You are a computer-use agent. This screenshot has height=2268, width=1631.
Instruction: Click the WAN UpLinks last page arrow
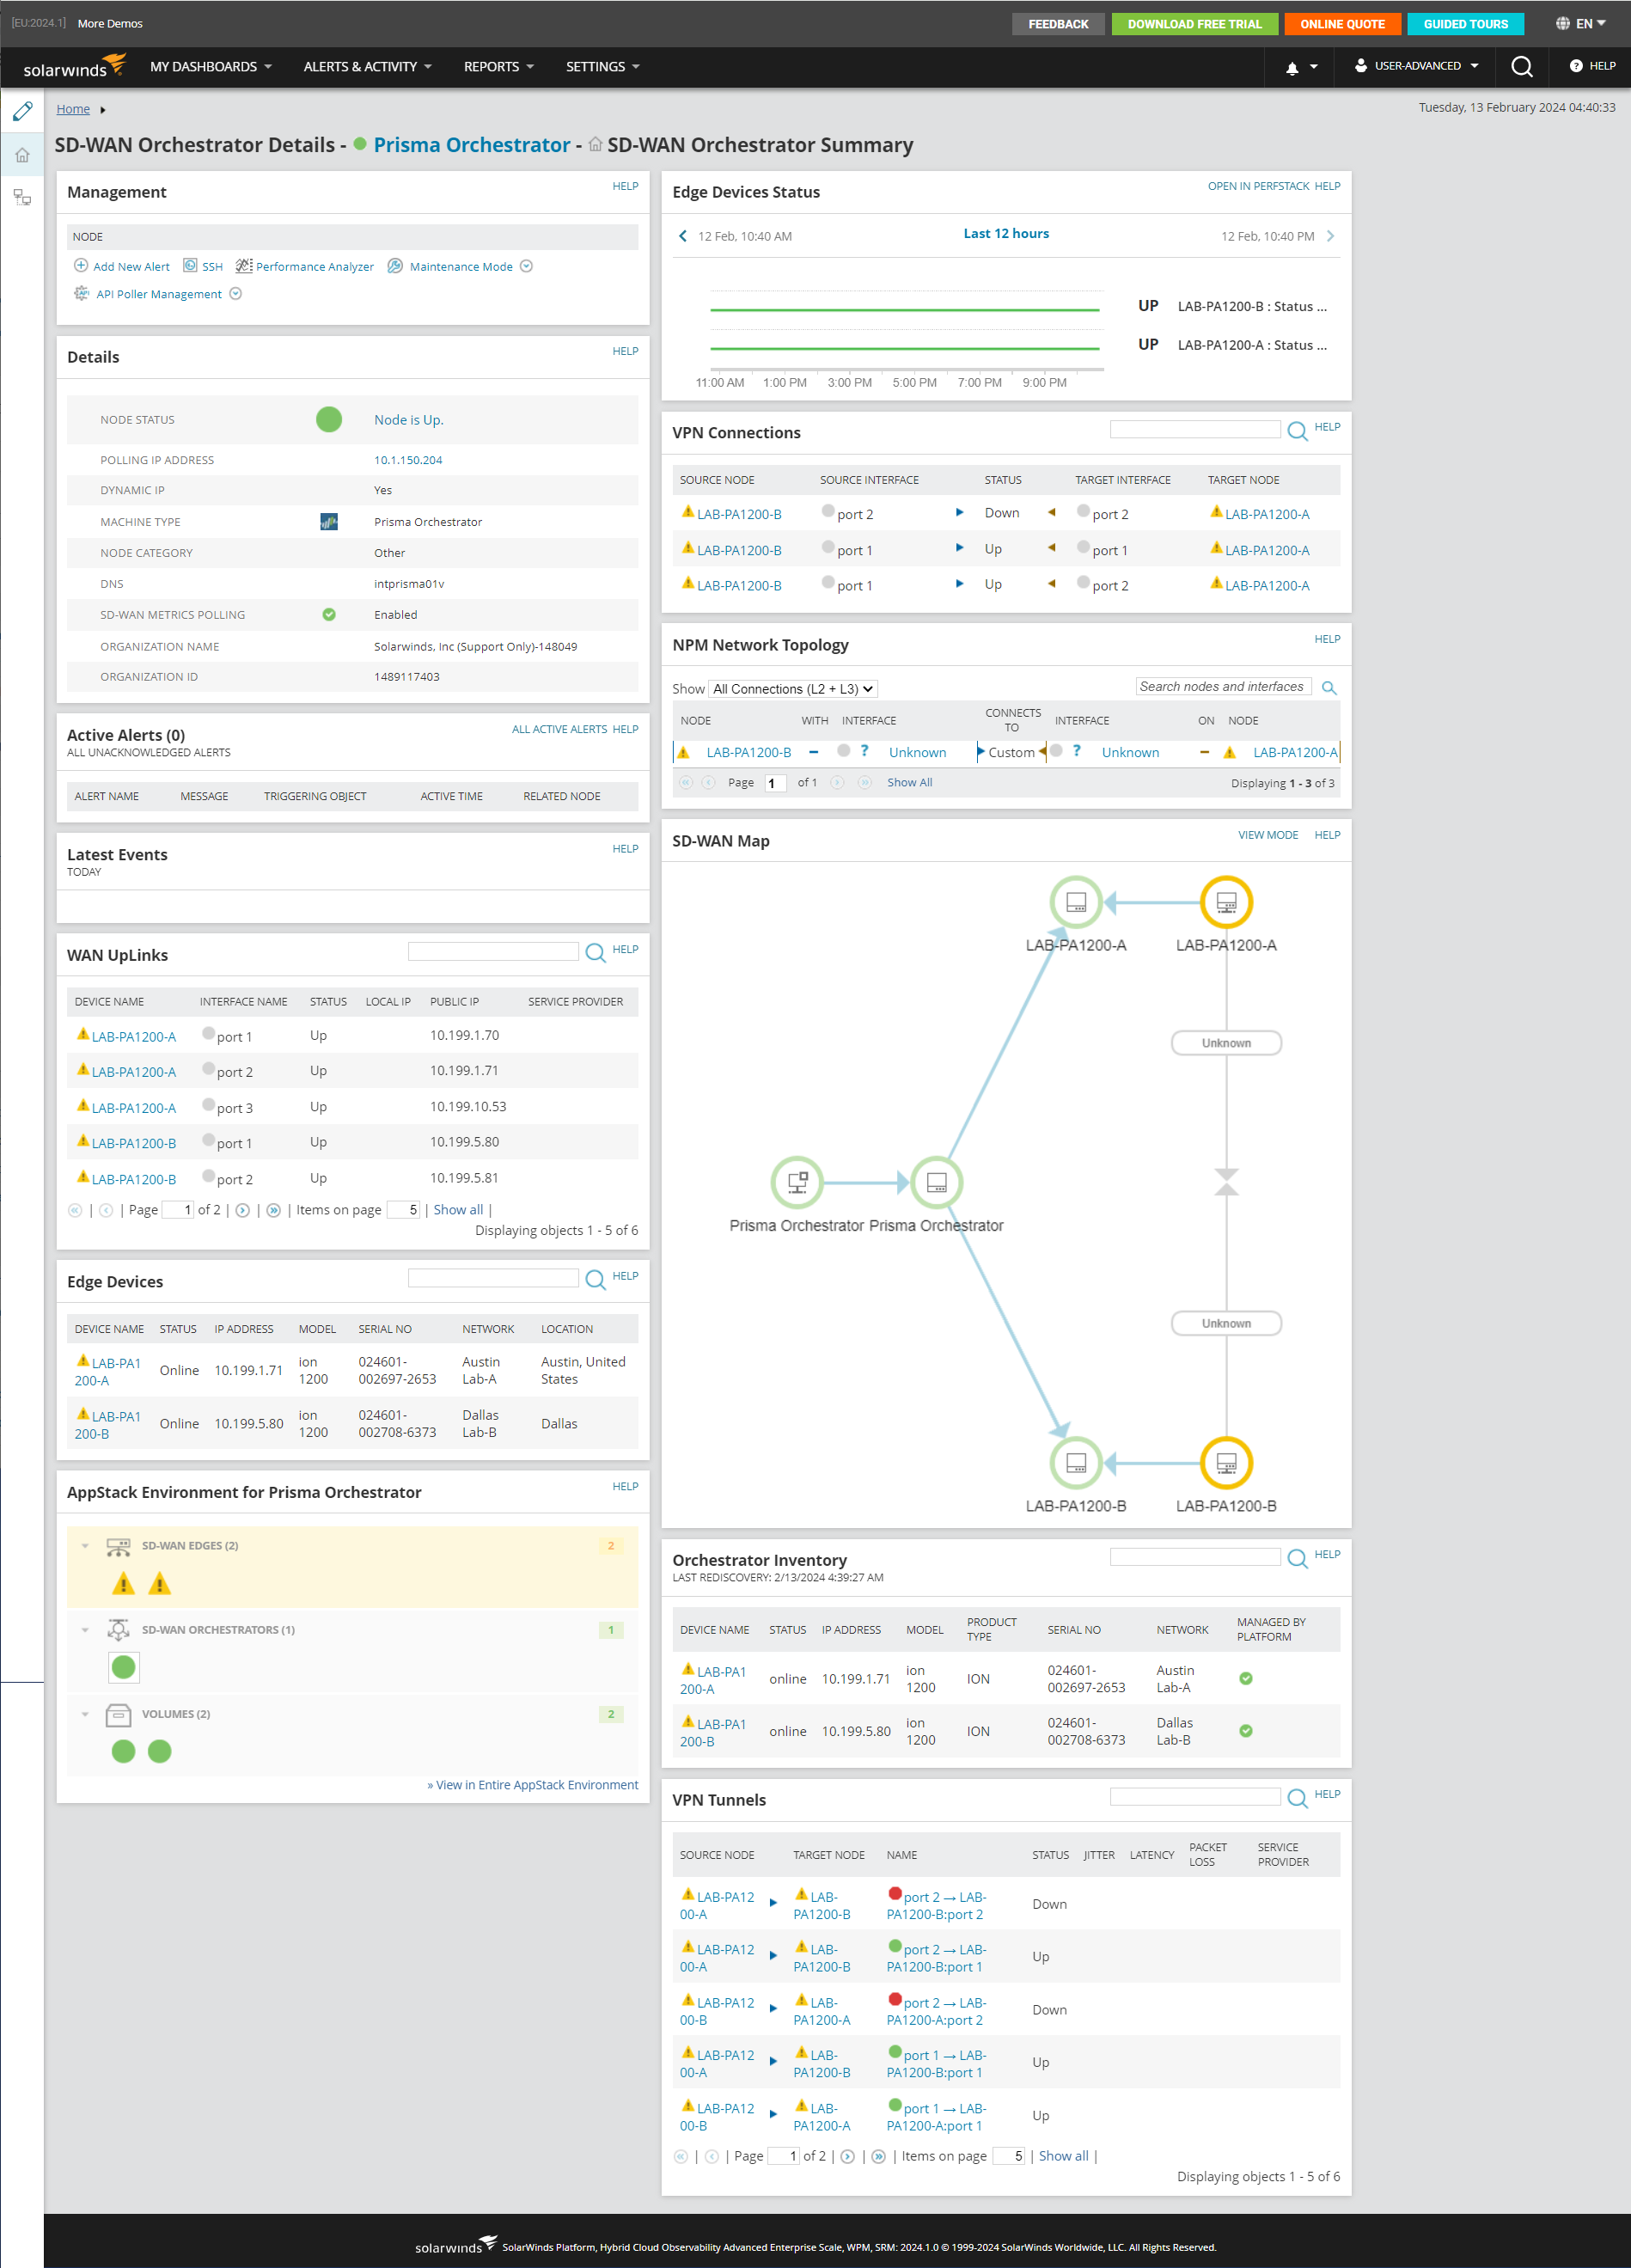coord(274,1210)
